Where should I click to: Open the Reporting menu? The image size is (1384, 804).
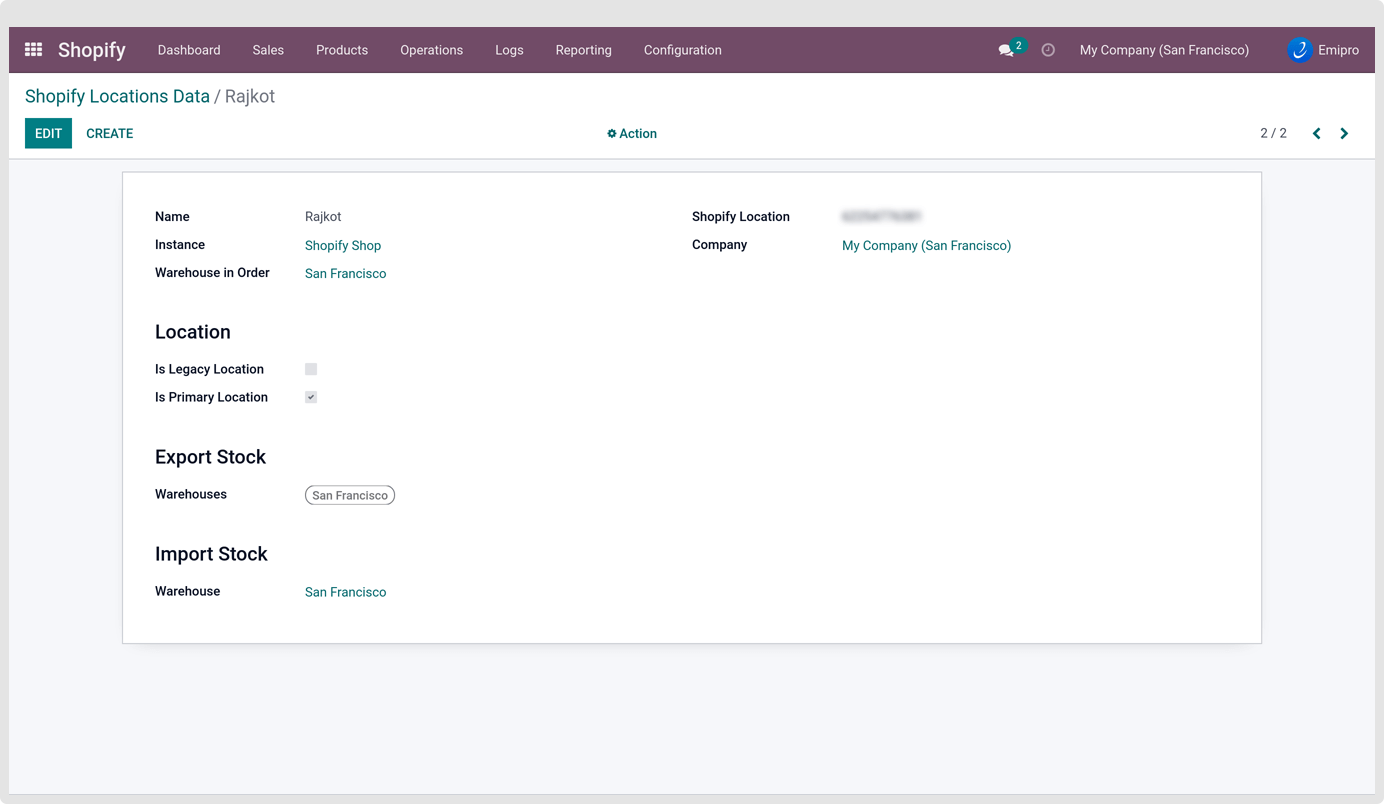[583, 50]
